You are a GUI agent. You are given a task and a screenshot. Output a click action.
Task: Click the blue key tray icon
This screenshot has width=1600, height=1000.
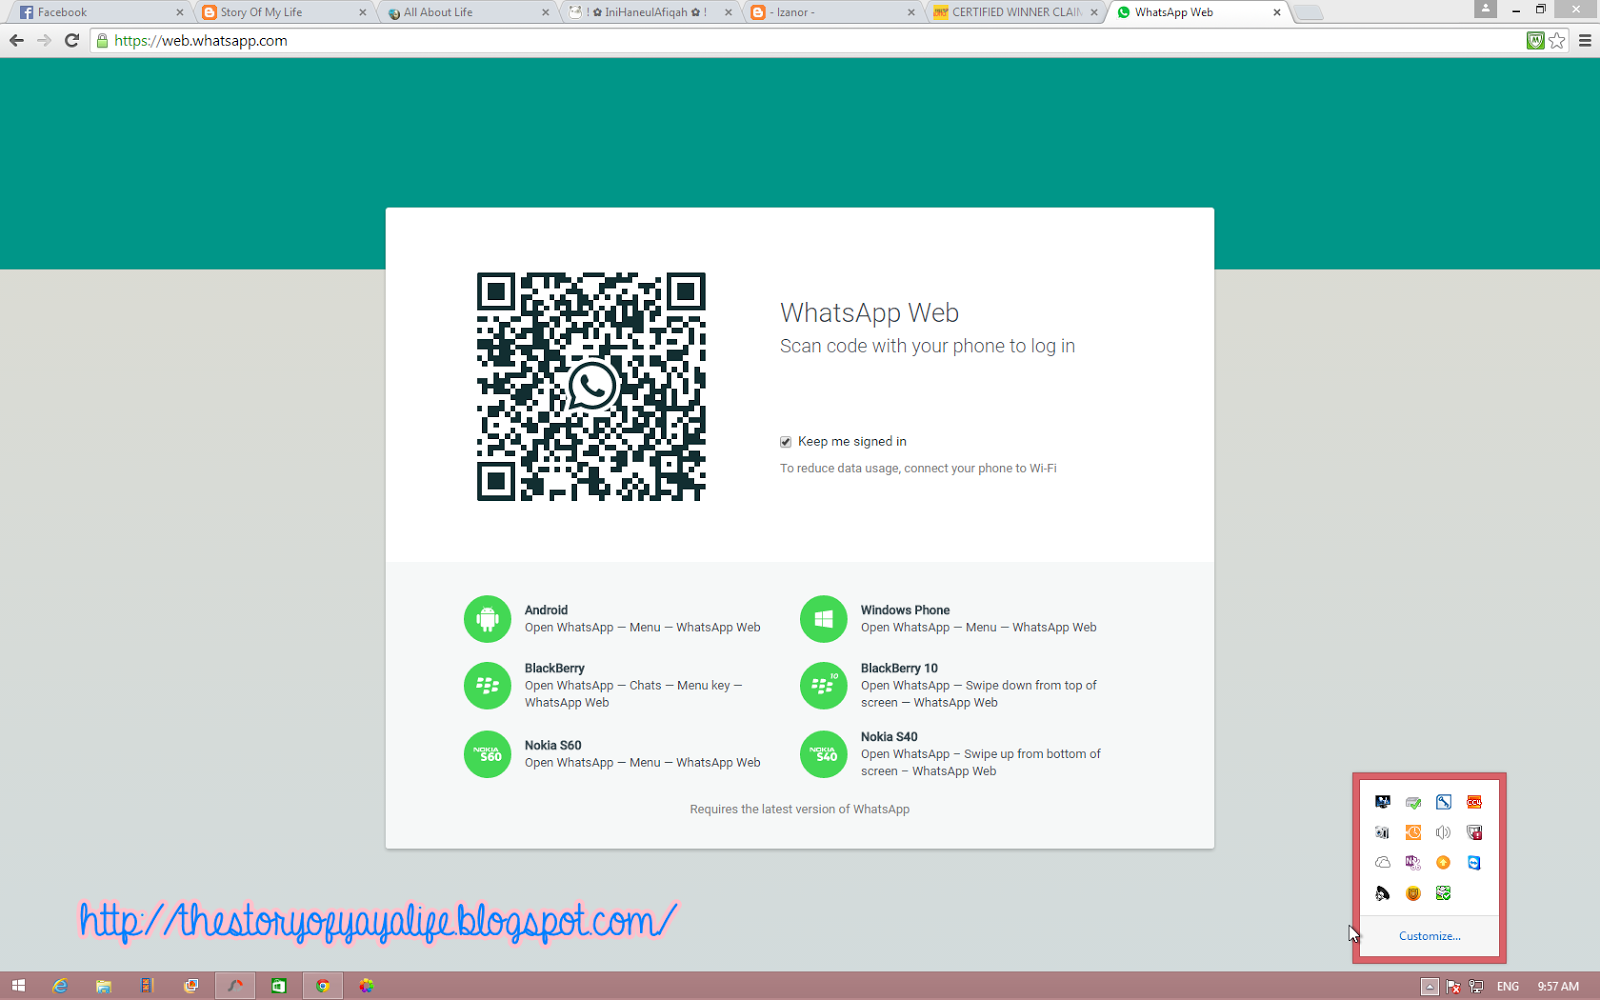(x=1443, y=802)
